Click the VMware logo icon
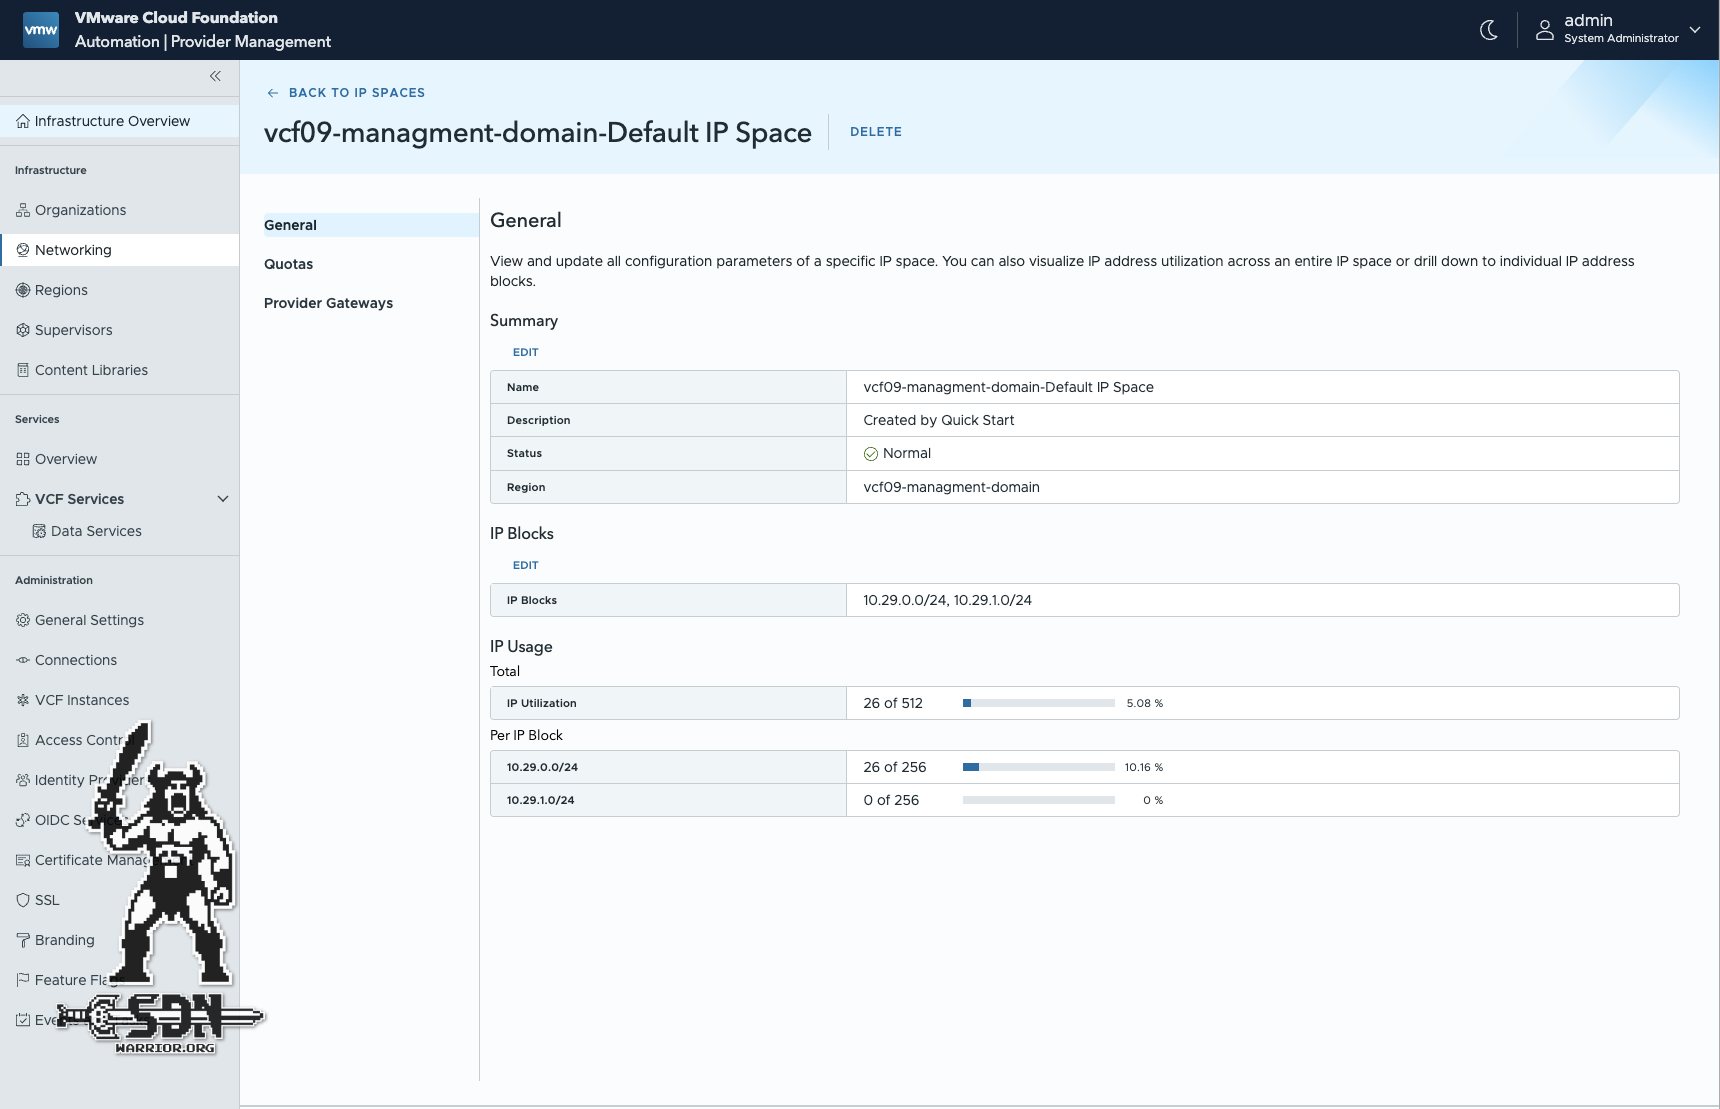The width and height of the screenshot is (1720, 1109). click(41, 30)
